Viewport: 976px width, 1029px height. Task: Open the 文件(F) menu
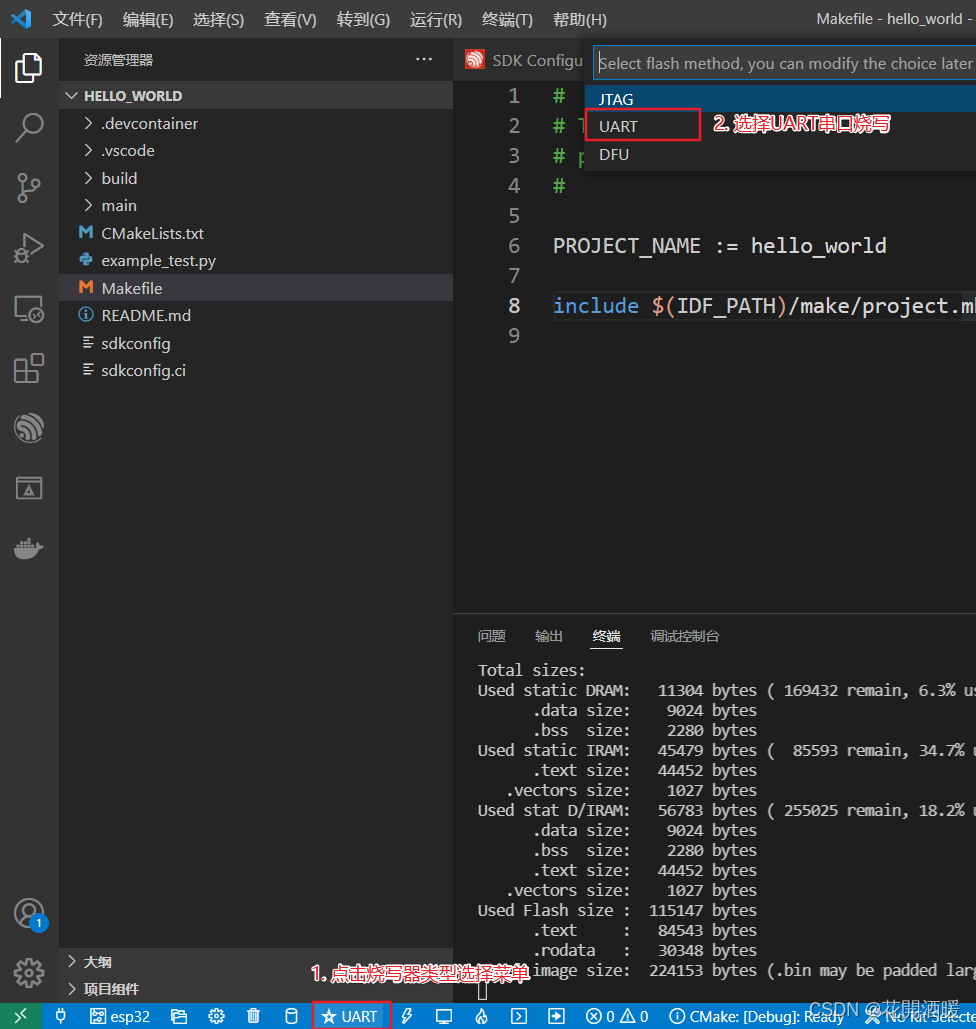(x=77, y=20)
